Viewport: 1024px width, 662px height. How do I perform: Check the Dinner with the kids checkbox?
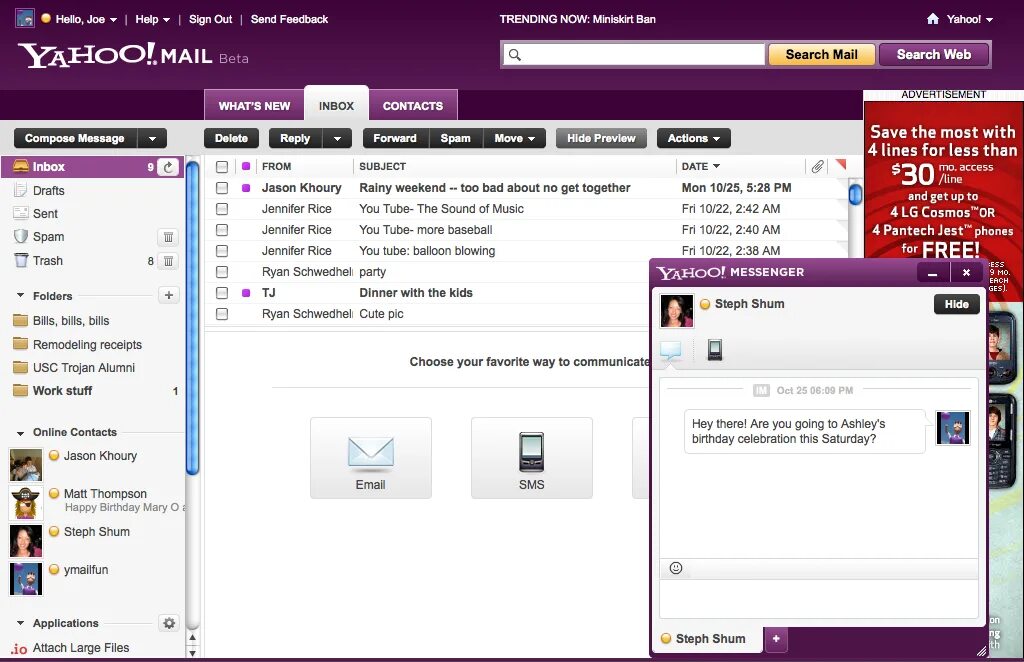coord(222,292)
